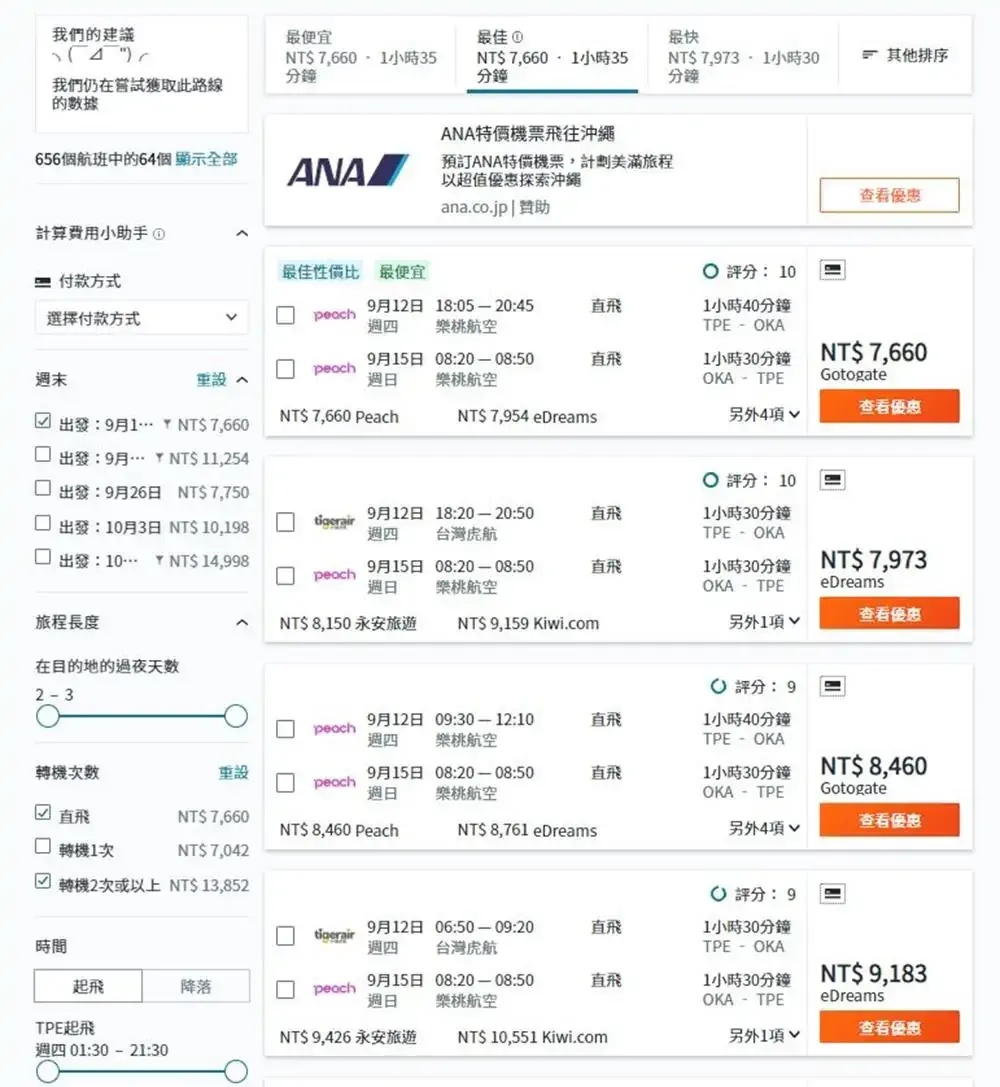This screenshot has width=1000, height=1087.
Task: Open the 其他排序 sorting menu
Action: tap(905, 55)
